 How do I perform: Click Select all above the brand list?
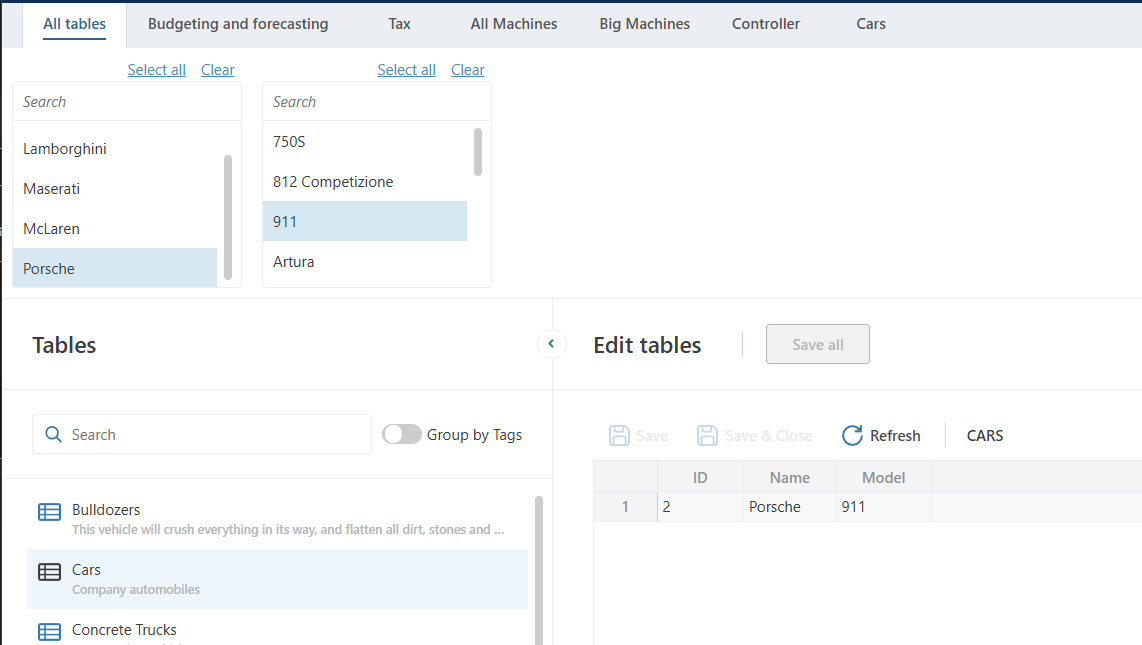(156, 70)
